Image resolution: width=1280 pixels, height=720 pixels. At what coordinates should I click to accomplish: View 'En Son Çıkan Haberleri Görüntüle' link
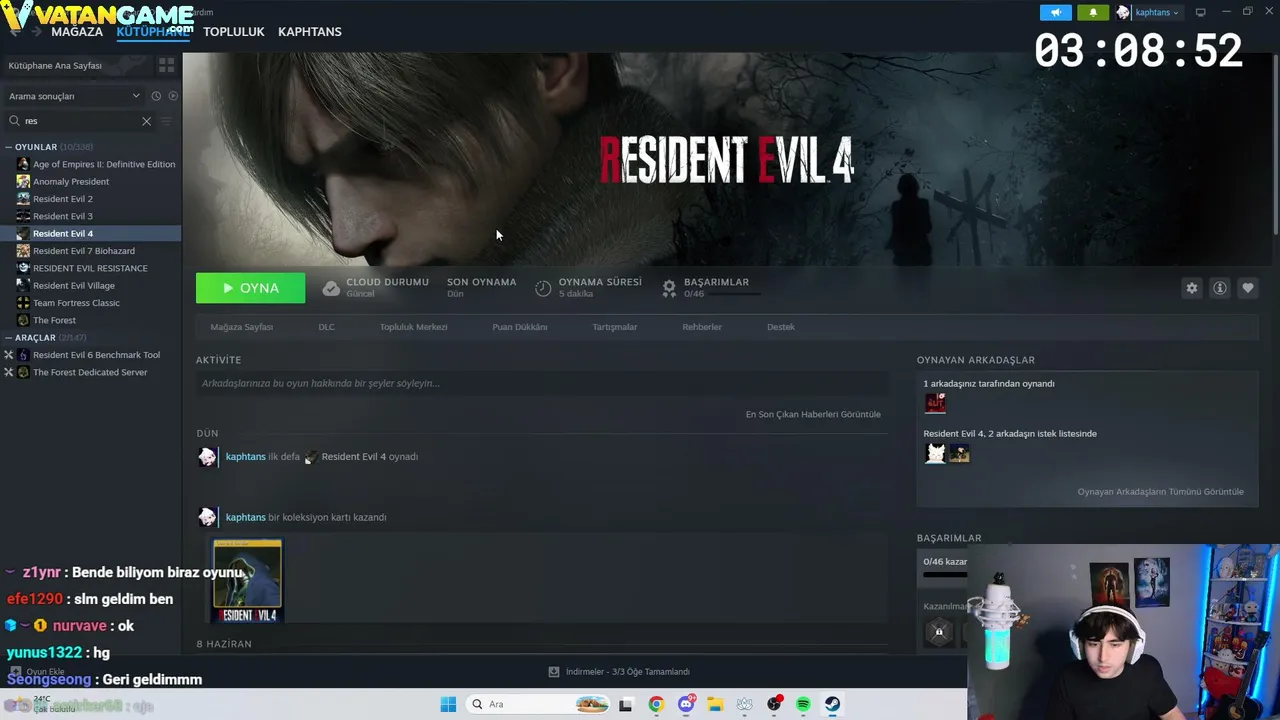[x=813, y=414]
